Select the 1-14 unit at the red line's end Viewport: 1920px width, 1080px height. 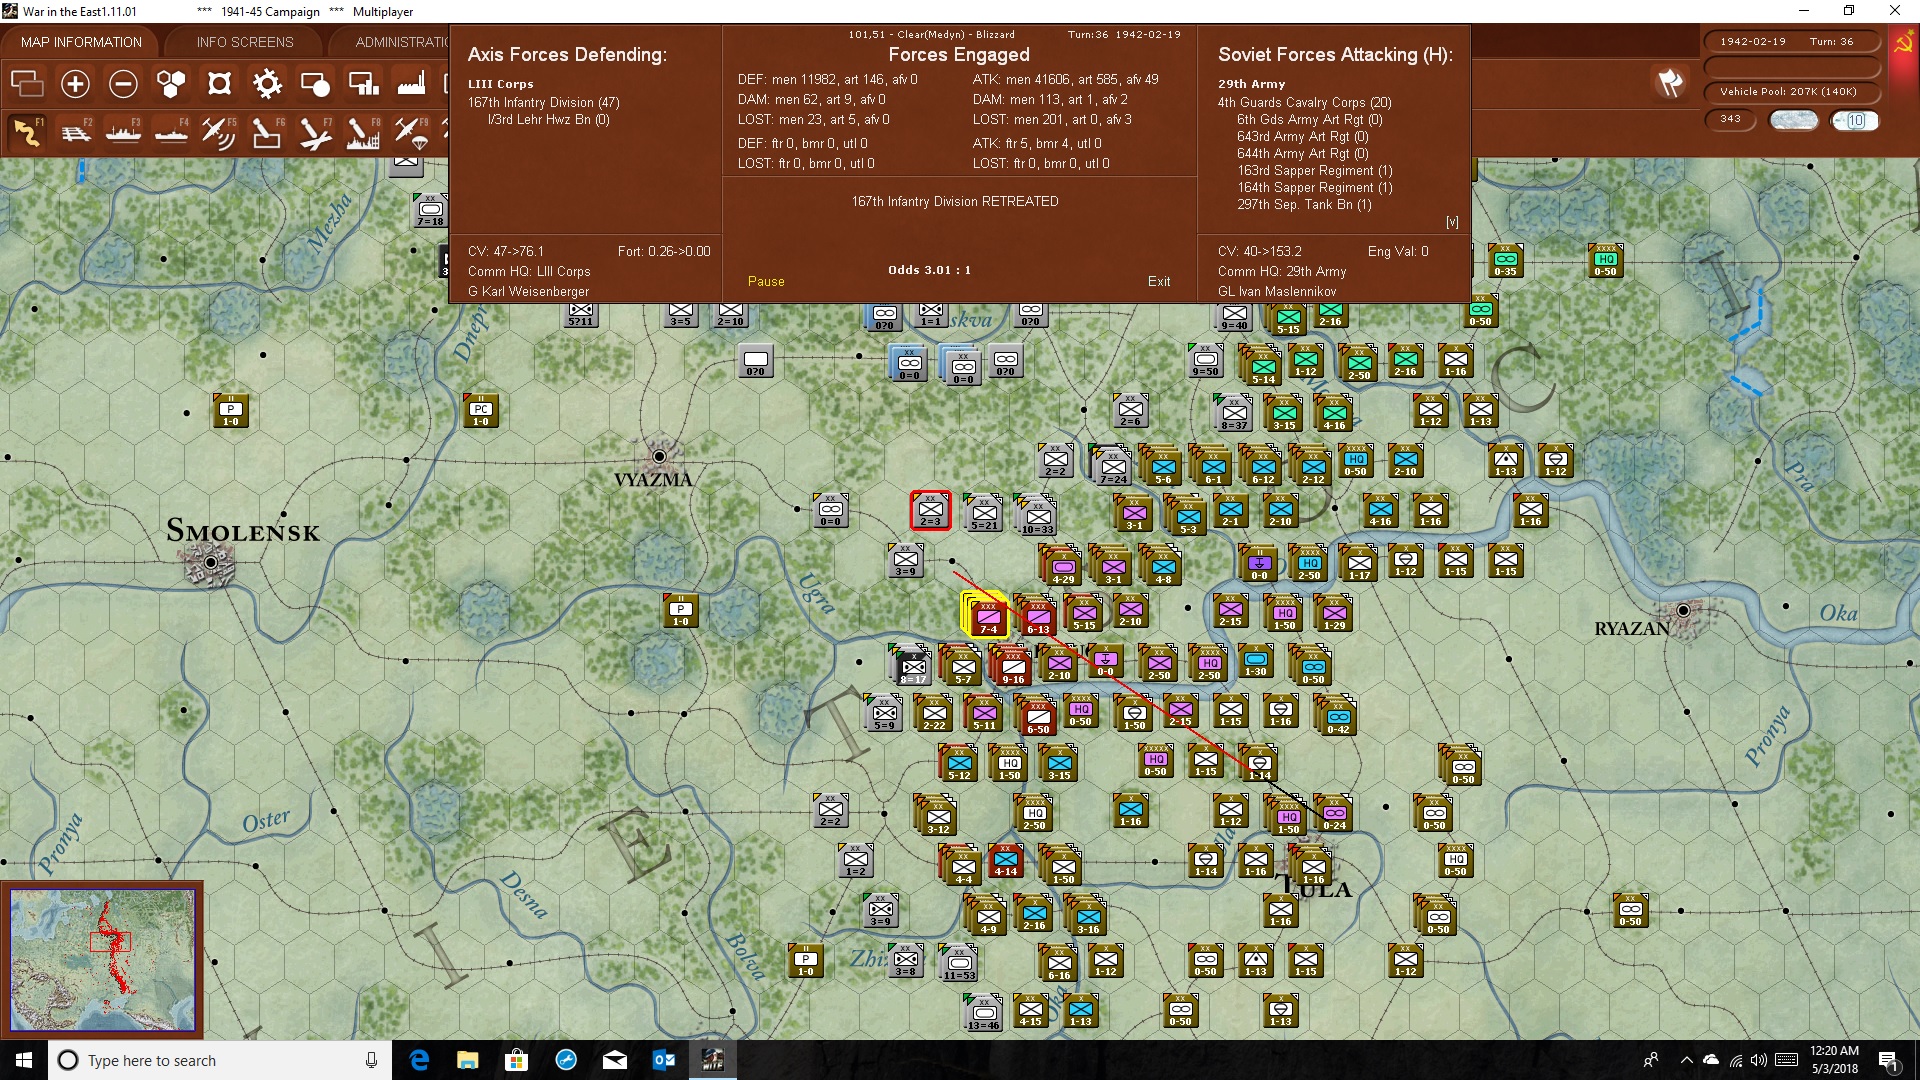click(x=1259, y=766)
